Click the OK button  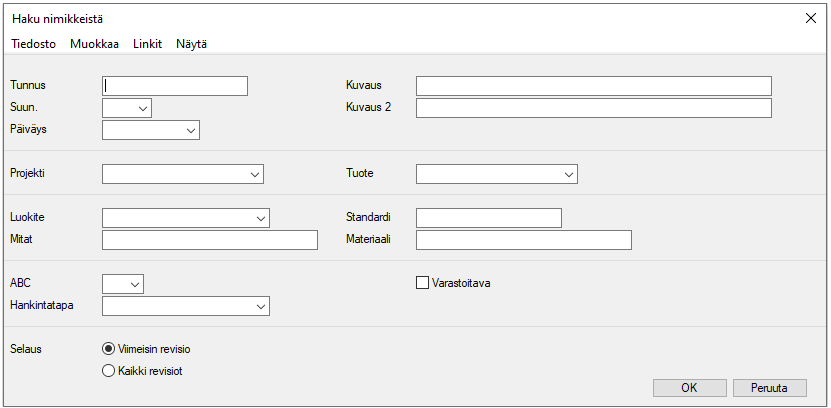point(689,387)
